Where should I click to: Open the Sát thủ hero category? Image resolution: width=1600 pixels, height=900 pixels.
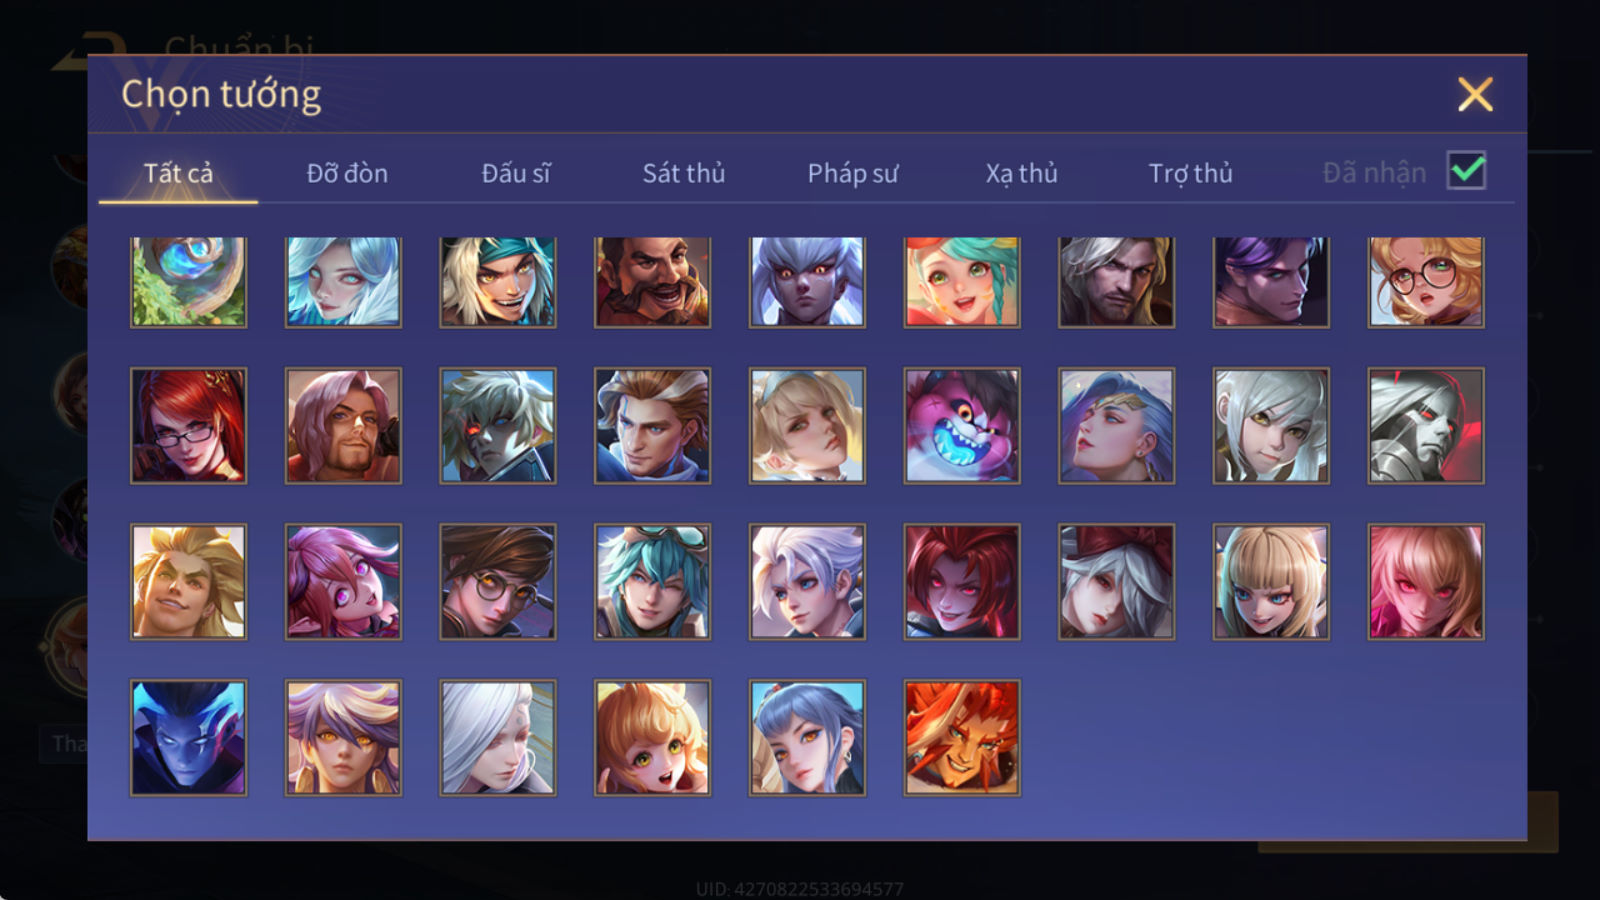tap(684, 173)
